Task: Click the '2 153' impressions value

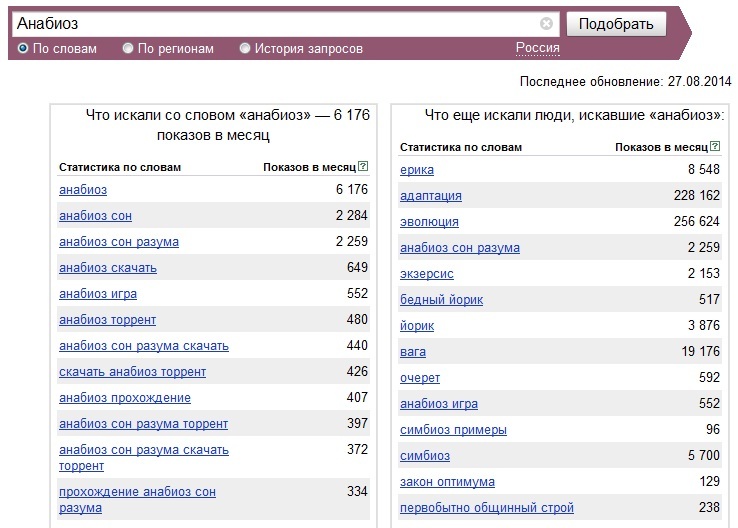Action: [704, 273]
